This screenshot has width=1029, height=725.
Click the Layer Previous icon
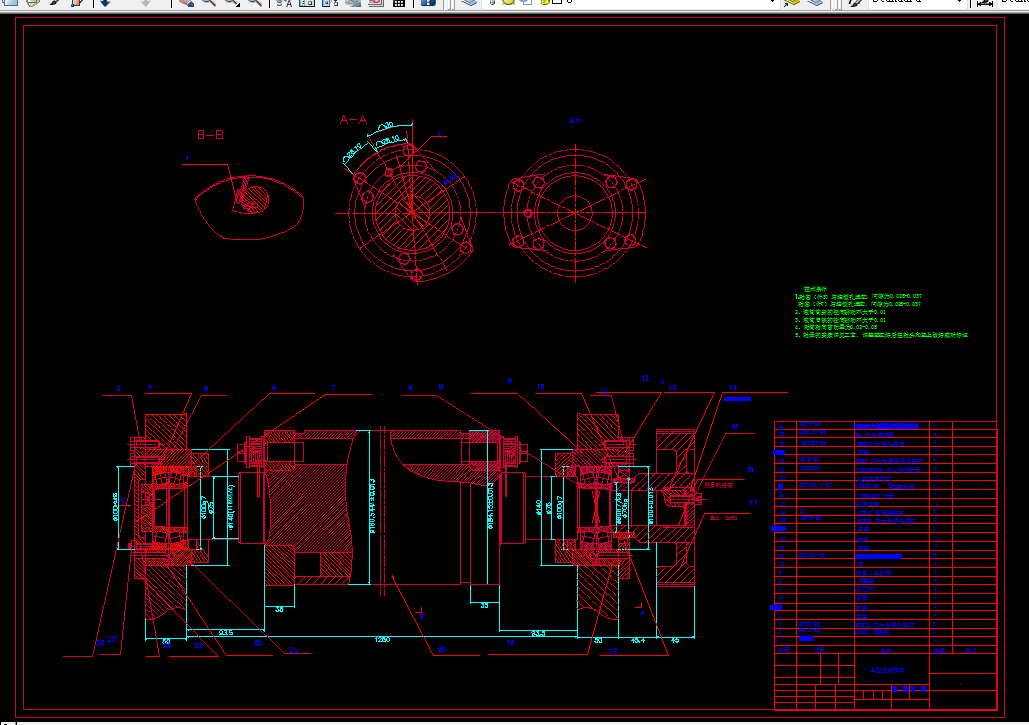[815, 3]
